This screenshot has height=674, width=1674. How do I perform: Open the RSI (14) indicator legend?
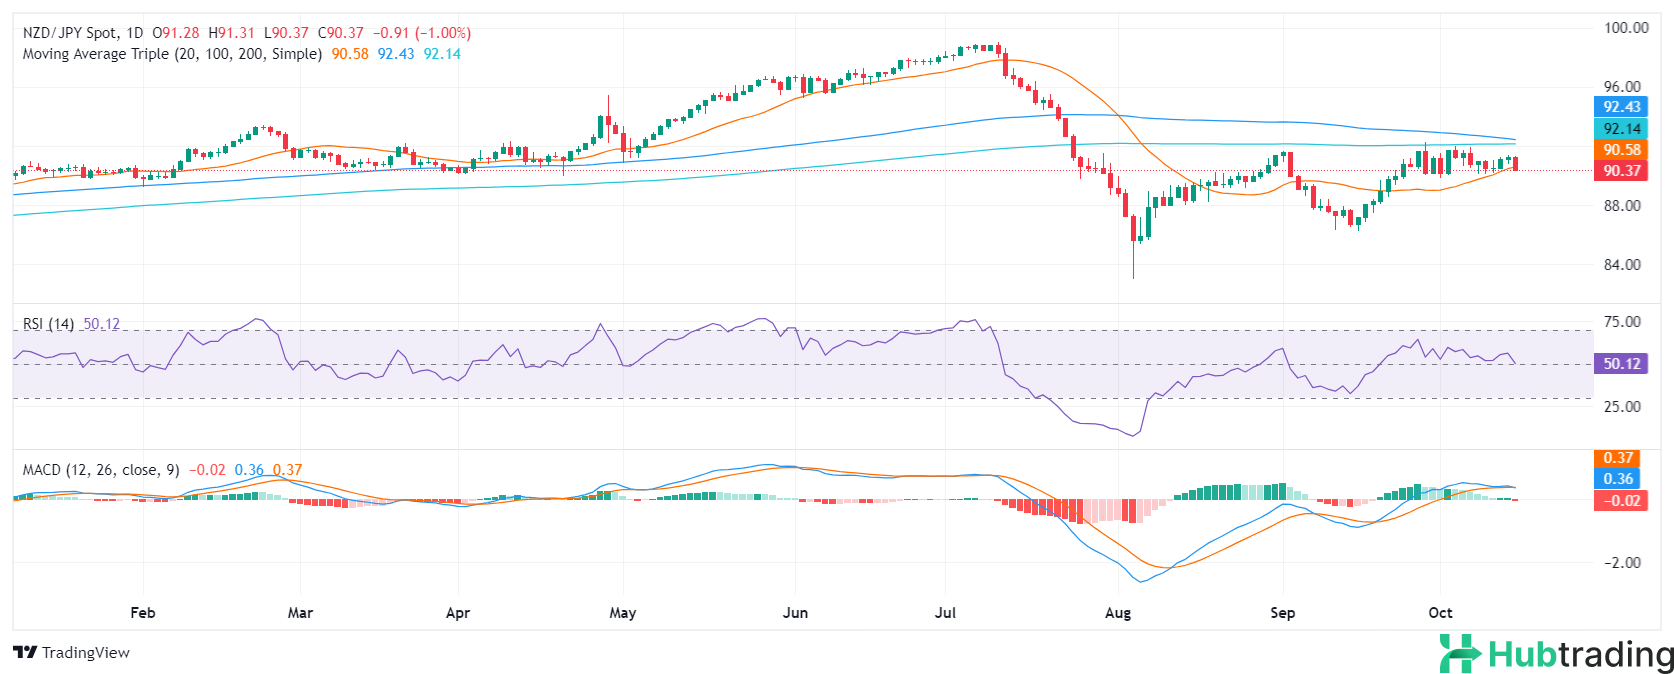coord(48,324)
